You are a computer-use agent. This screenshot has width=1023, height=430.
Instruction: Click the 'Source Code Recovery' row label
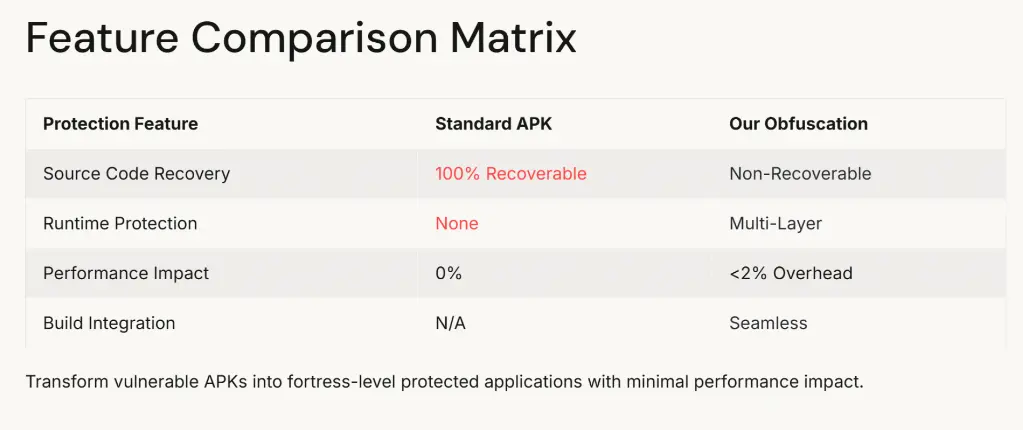[x=136, y=174]
